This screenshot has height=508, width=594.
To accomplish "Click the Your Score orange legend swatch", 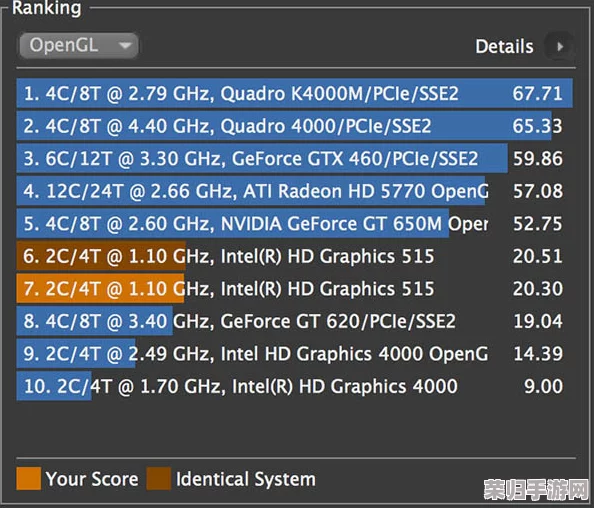I will pos(29,478).
